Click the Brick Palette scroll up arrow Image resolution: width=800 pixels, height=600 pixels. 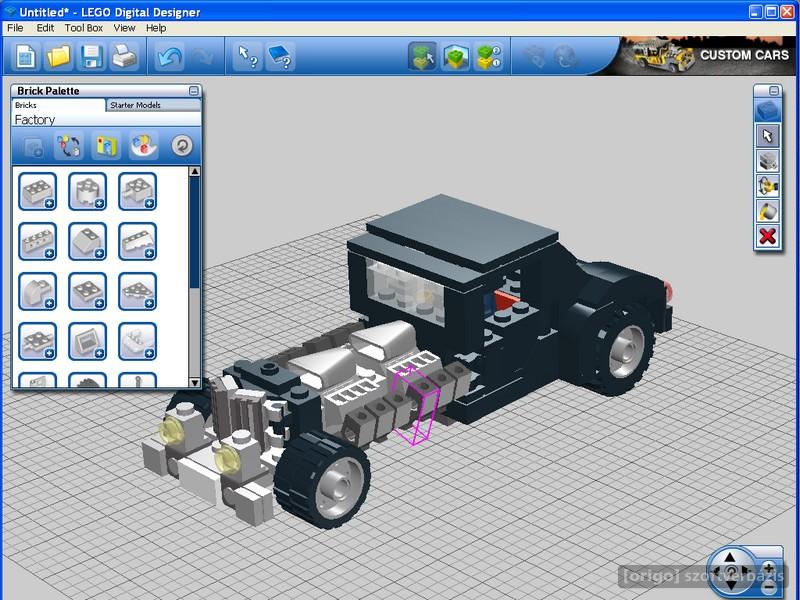click(x=194, y=171)
